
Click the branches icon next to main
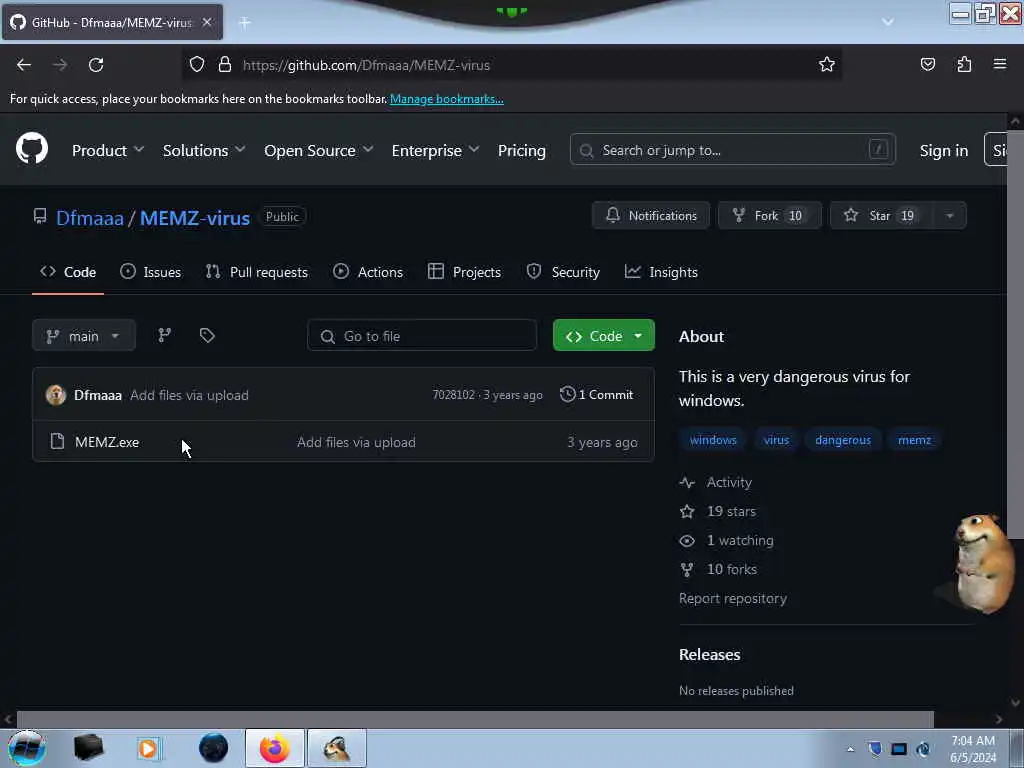[x=165, y=336]
